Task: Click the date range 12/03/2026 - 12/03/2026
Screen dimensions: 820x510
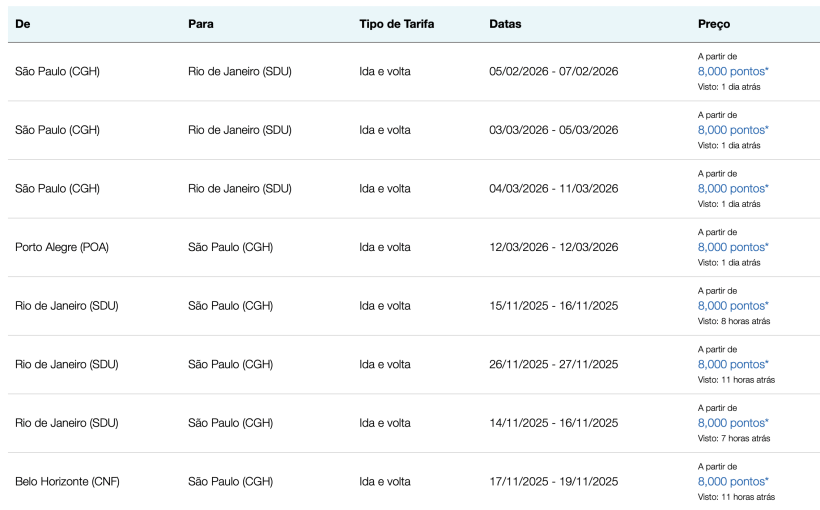Action: (x=553, y=247)
